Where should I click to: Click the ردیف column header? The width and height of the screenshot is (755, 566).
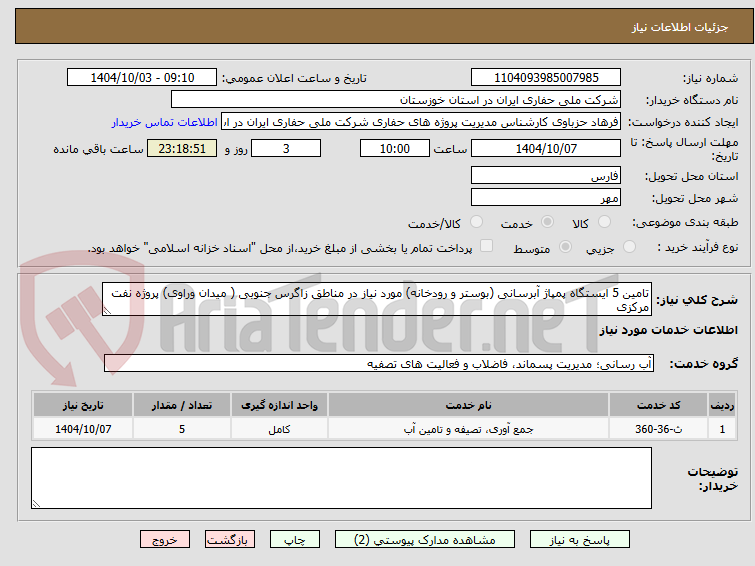(722, 405)
